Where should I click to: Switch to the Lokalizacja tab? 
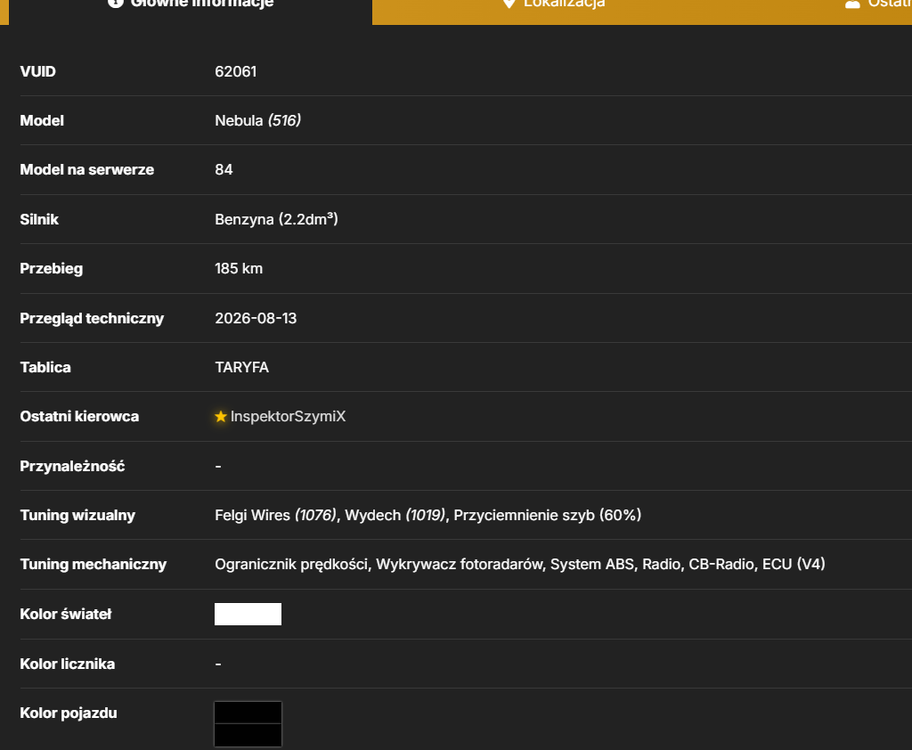[x=554, y=12]
